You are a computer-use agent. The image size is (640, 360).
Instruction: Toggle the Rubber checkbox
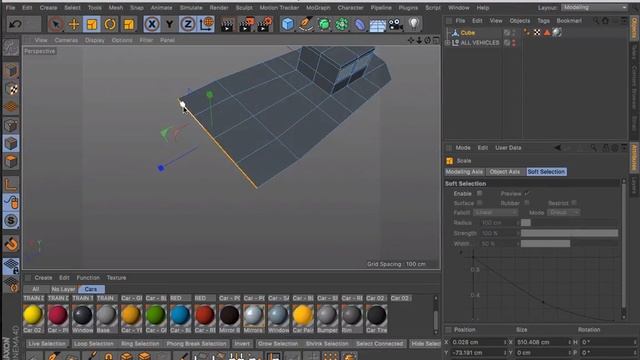tap(527, 203)
